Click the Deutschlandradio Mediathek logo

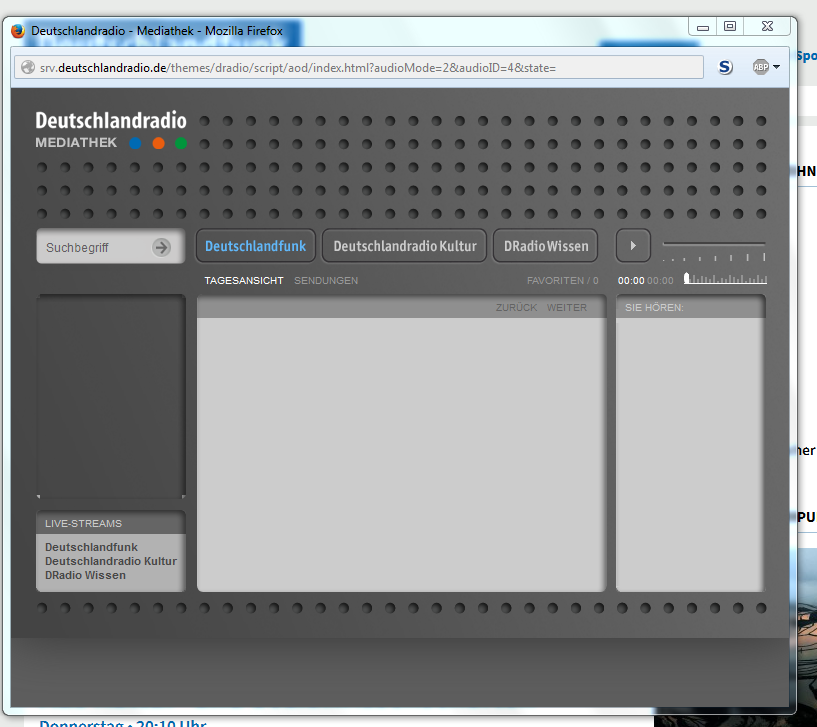point(110,130)
